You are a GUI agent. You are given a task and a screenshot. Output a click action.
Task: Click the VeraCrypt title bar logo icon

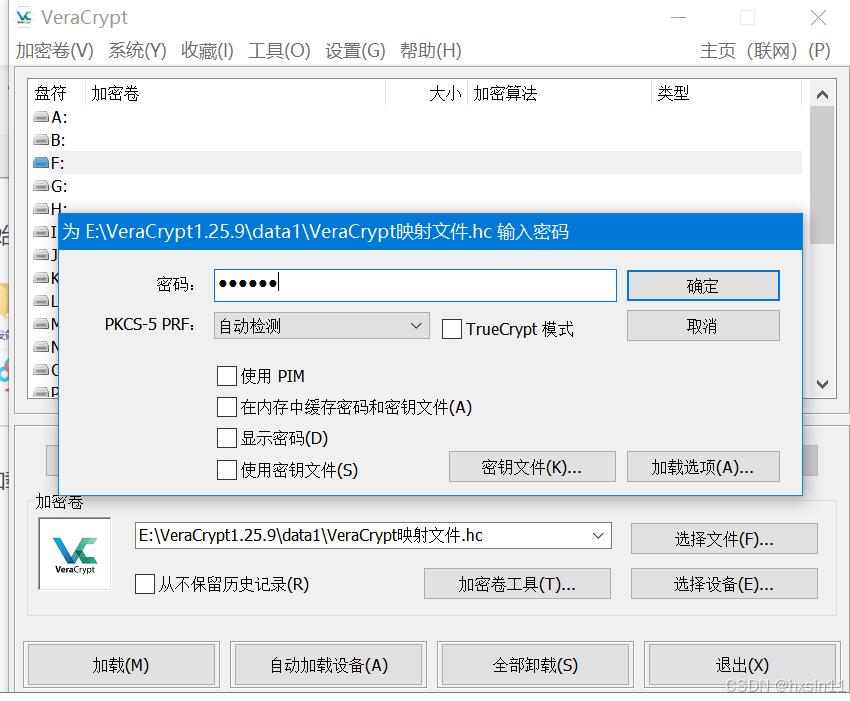(24, 17)
